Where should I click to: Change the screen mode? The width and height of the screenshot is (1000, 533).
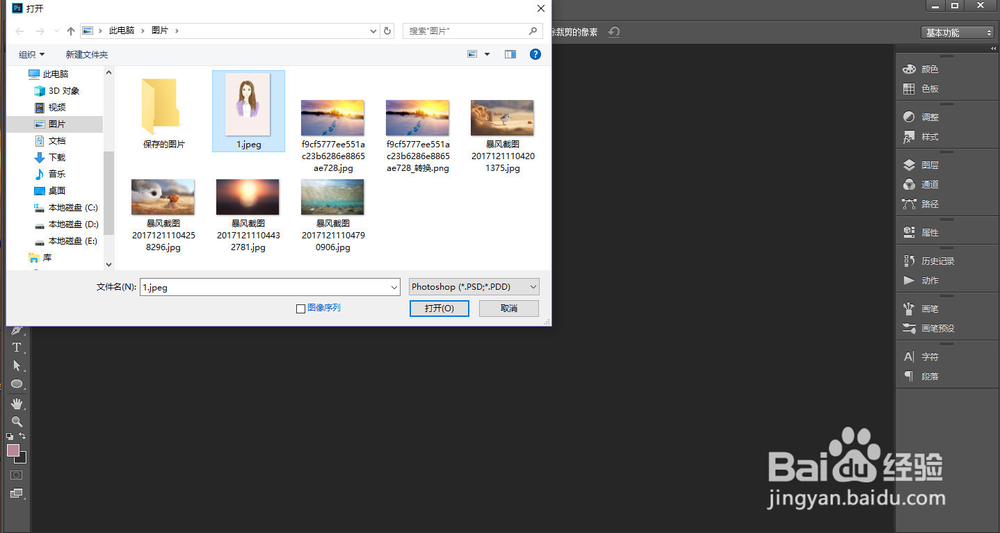pyautogui.click(x=16, y=493)
